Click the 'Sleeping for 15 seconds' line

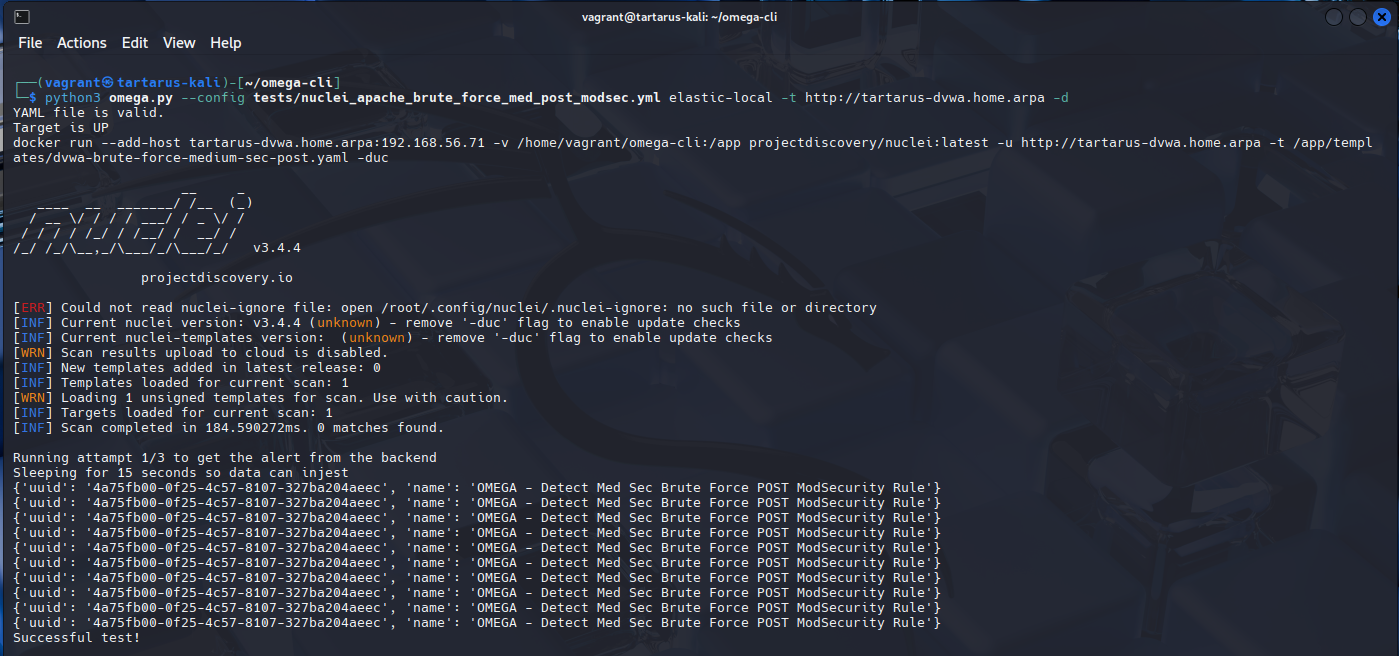pos(181,473)
